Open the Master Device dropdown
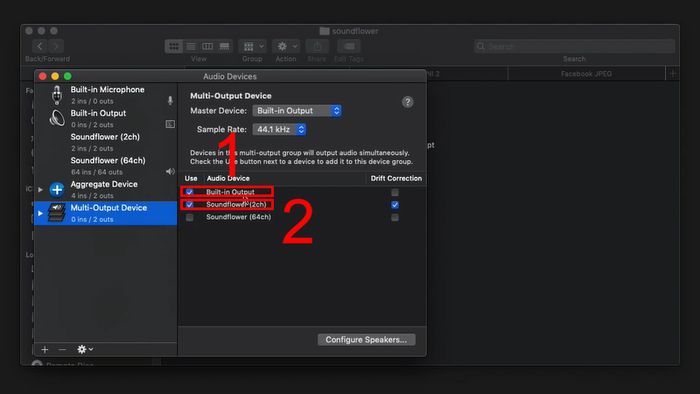The width and height of the screenshot is (700, 394). click(297, 111)
